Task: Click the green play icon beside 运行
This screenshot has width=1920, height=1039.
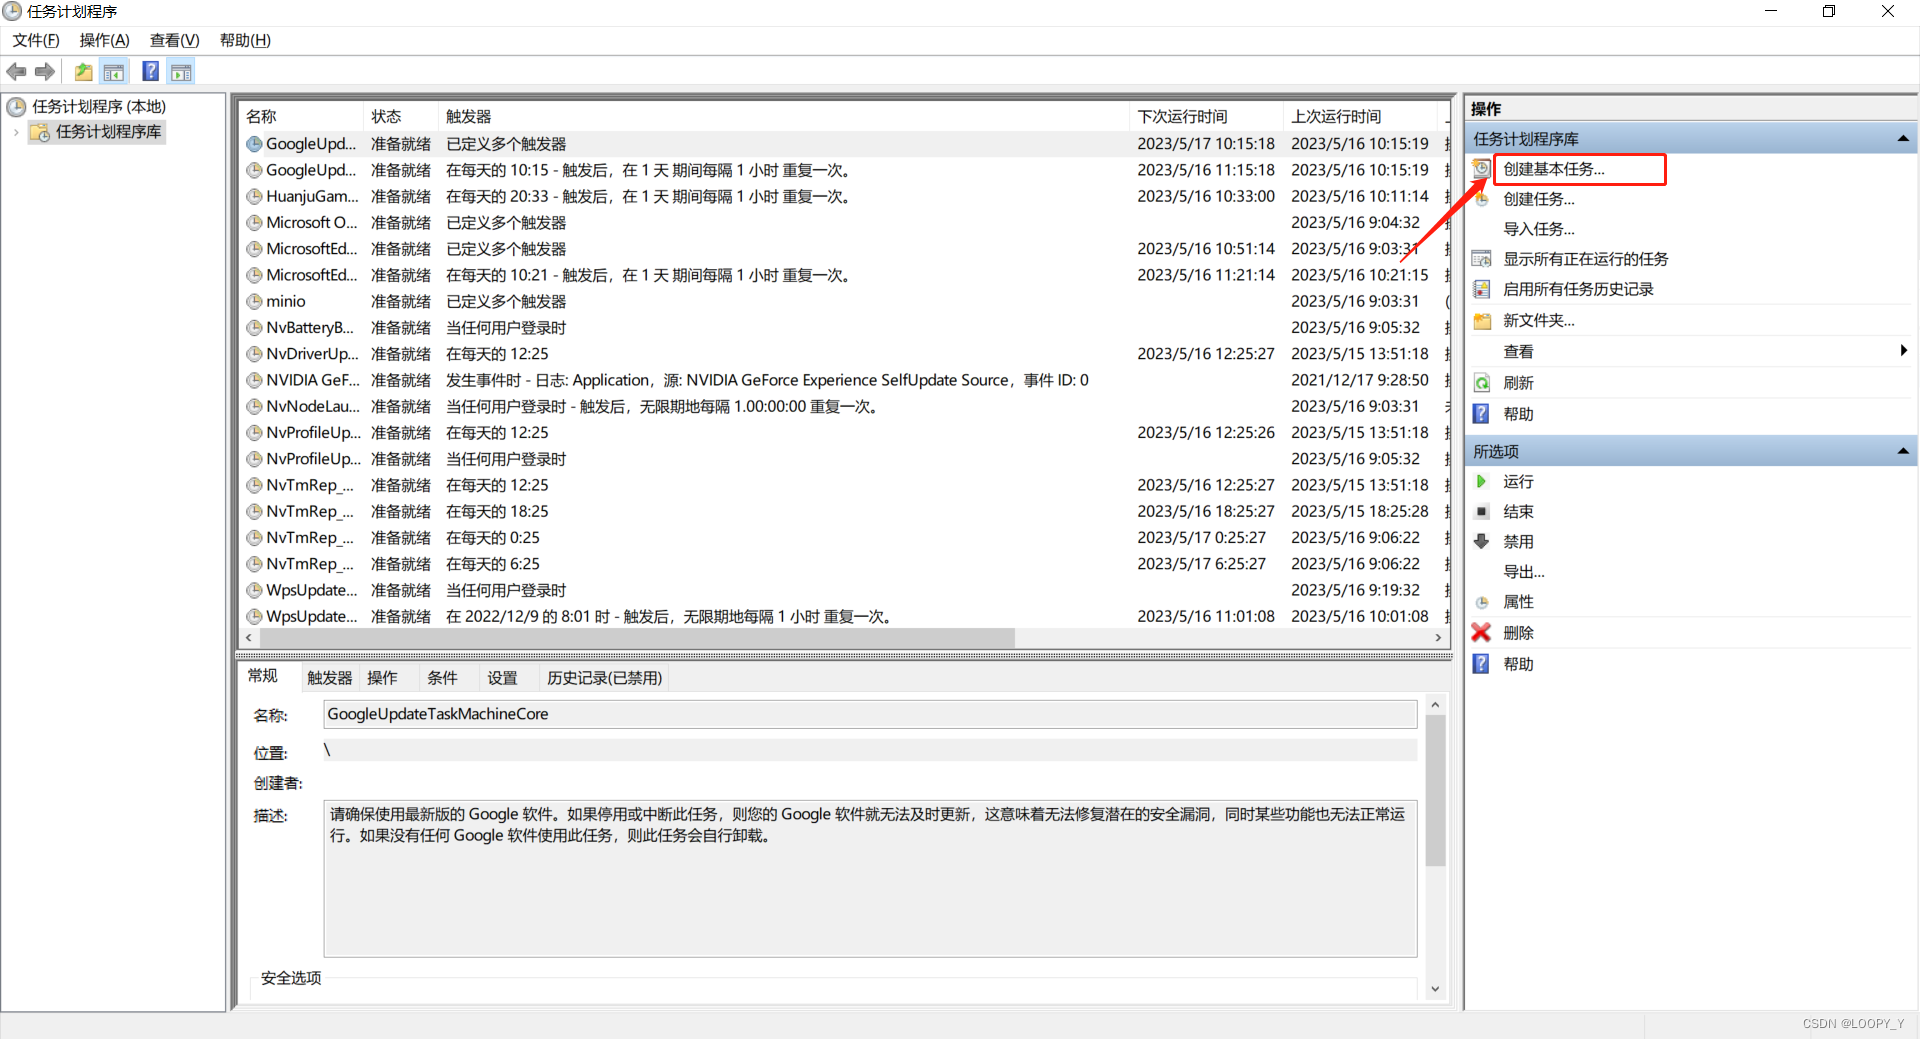Action: [1481, 482]
